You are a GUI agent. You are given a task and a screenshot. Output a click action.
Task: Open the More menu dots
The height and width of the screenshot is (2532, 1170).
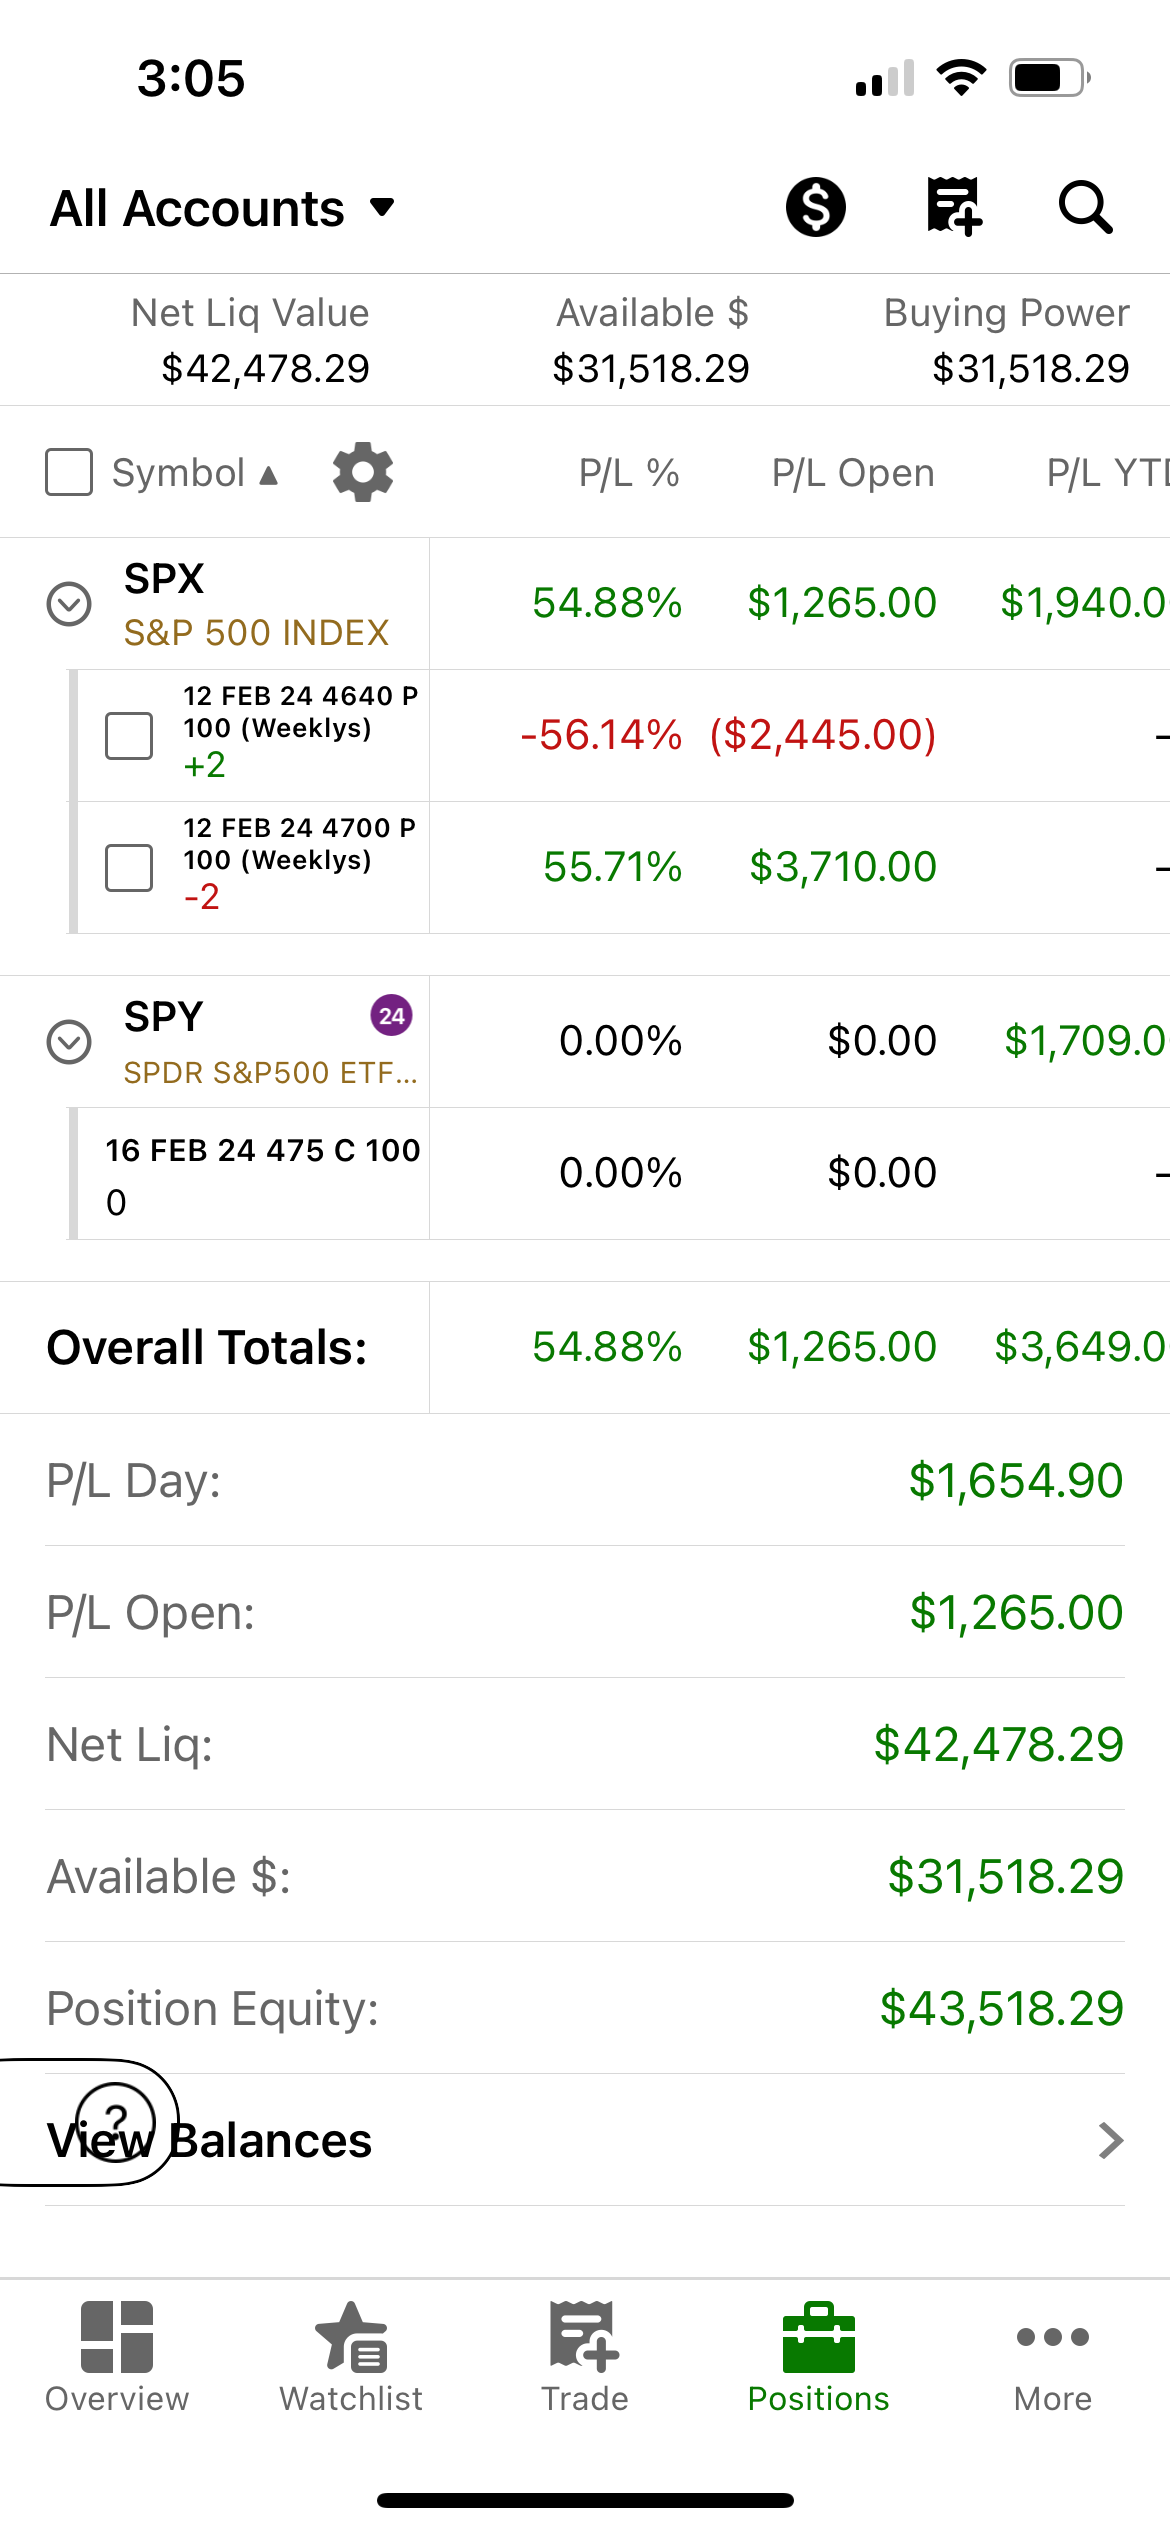[1053, 2356]
